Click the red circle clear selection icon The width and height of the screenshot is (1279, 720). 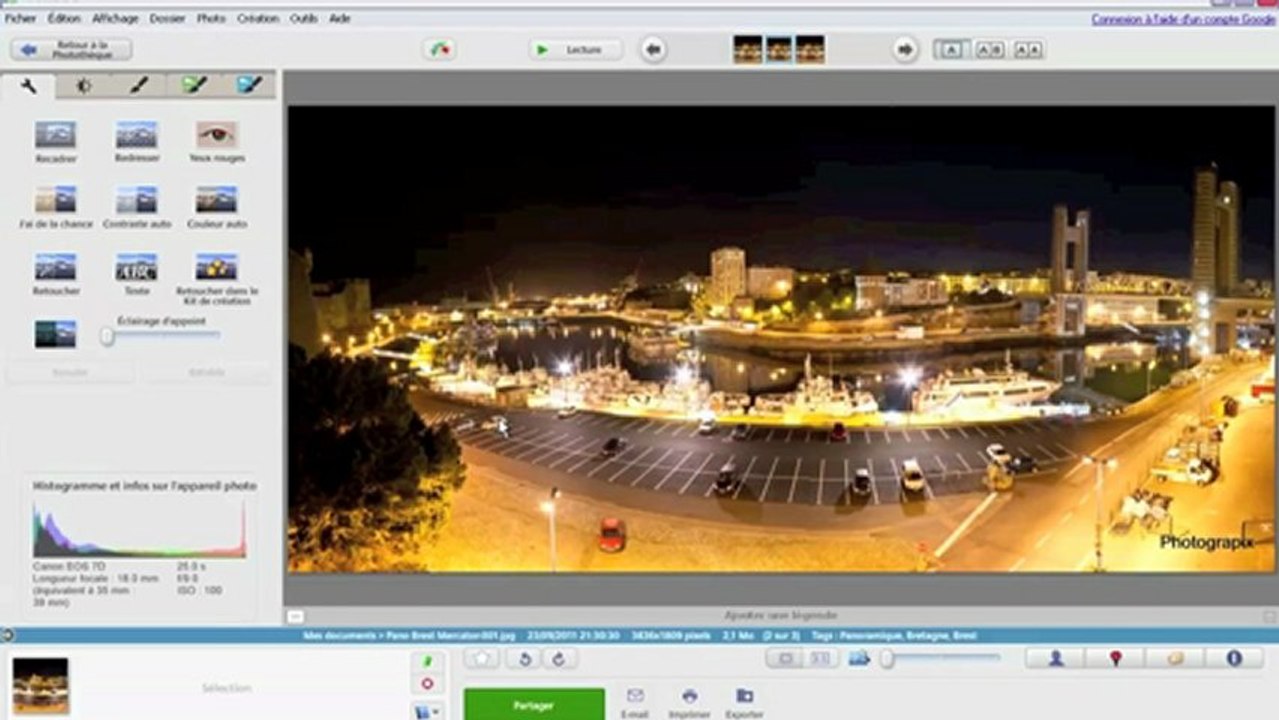pos(427,684)
